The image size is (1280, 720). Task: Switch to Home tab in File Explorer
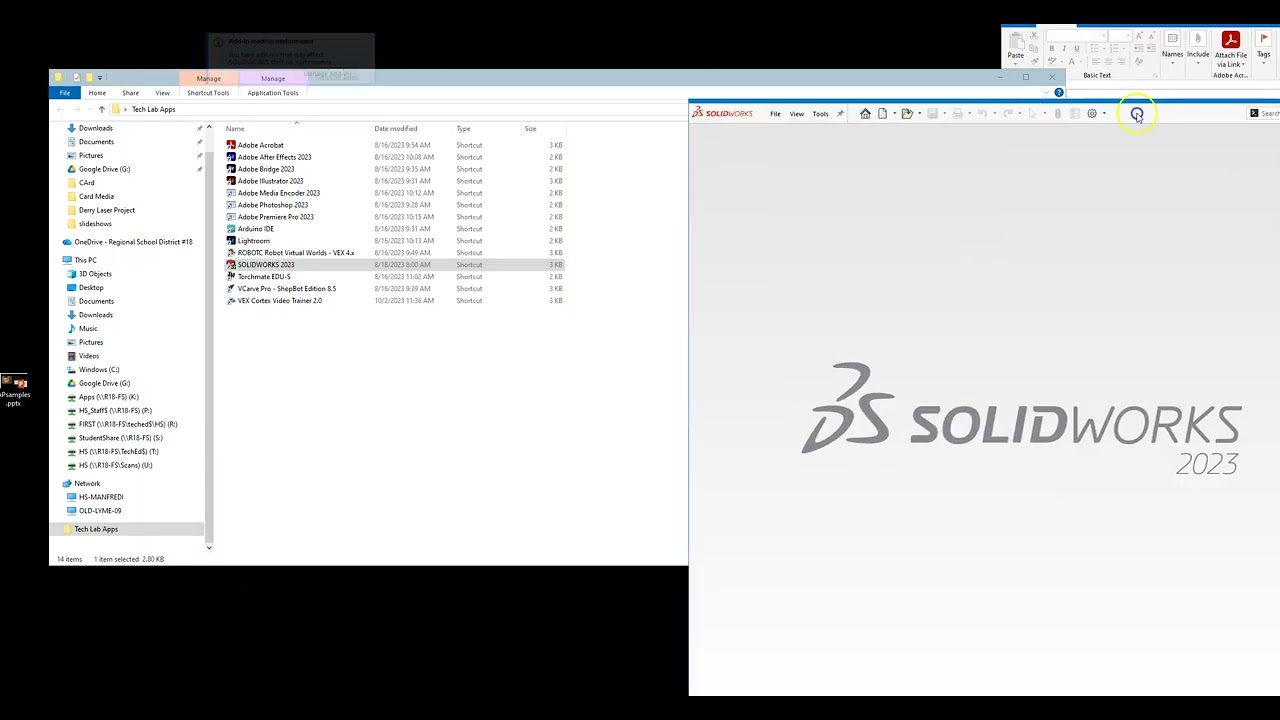point(97,93)
